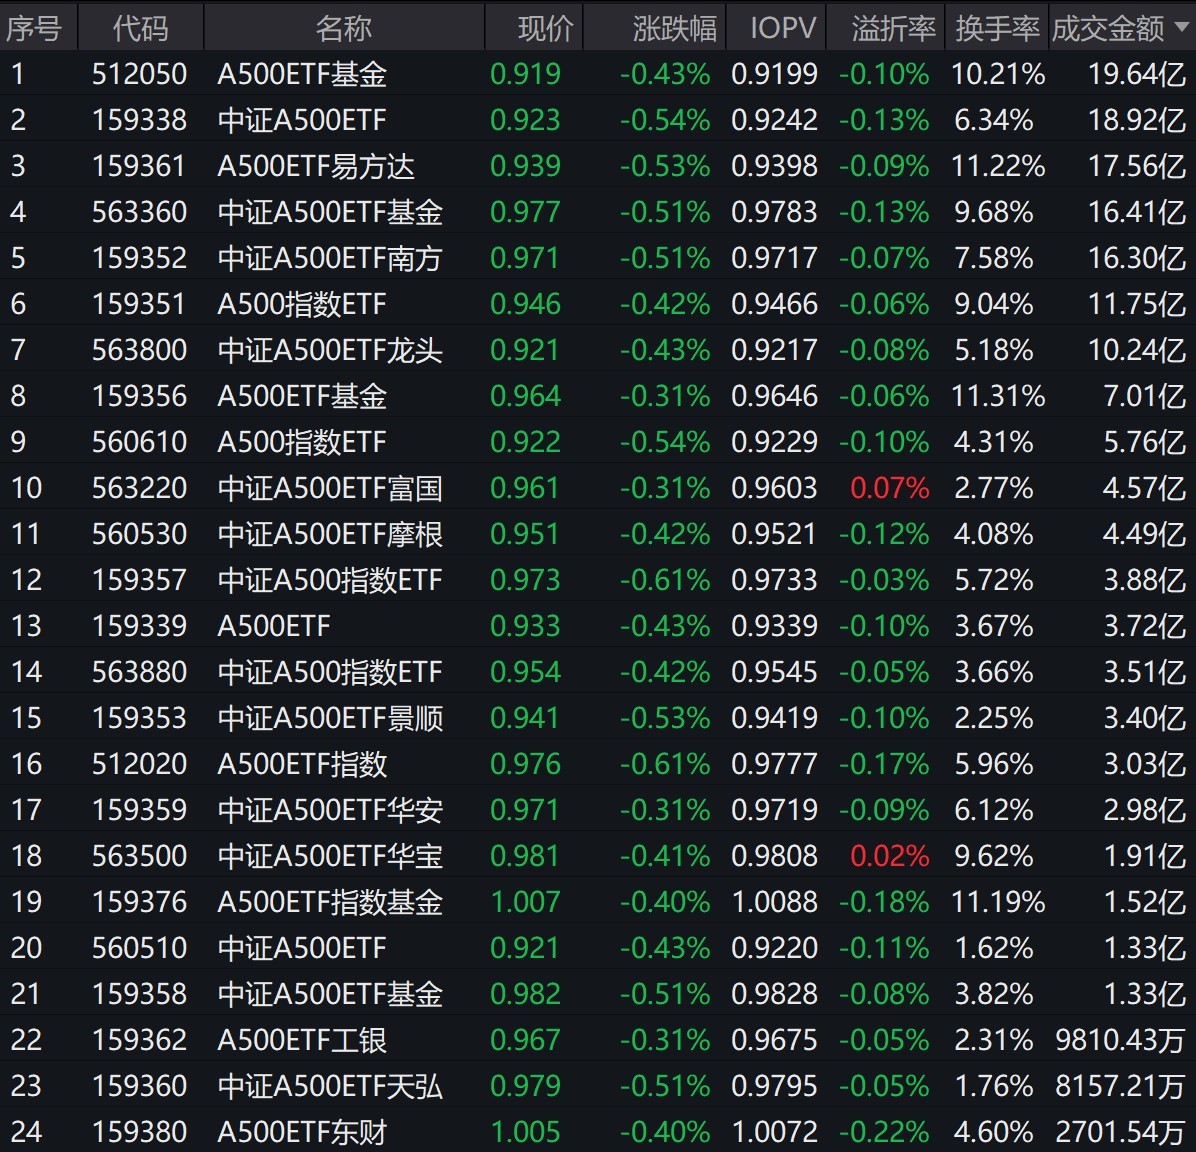Select code 159356 A500ETF基金
Image resolution: width=1196 pixels, height=1152 pixels.
coord(139,395)
